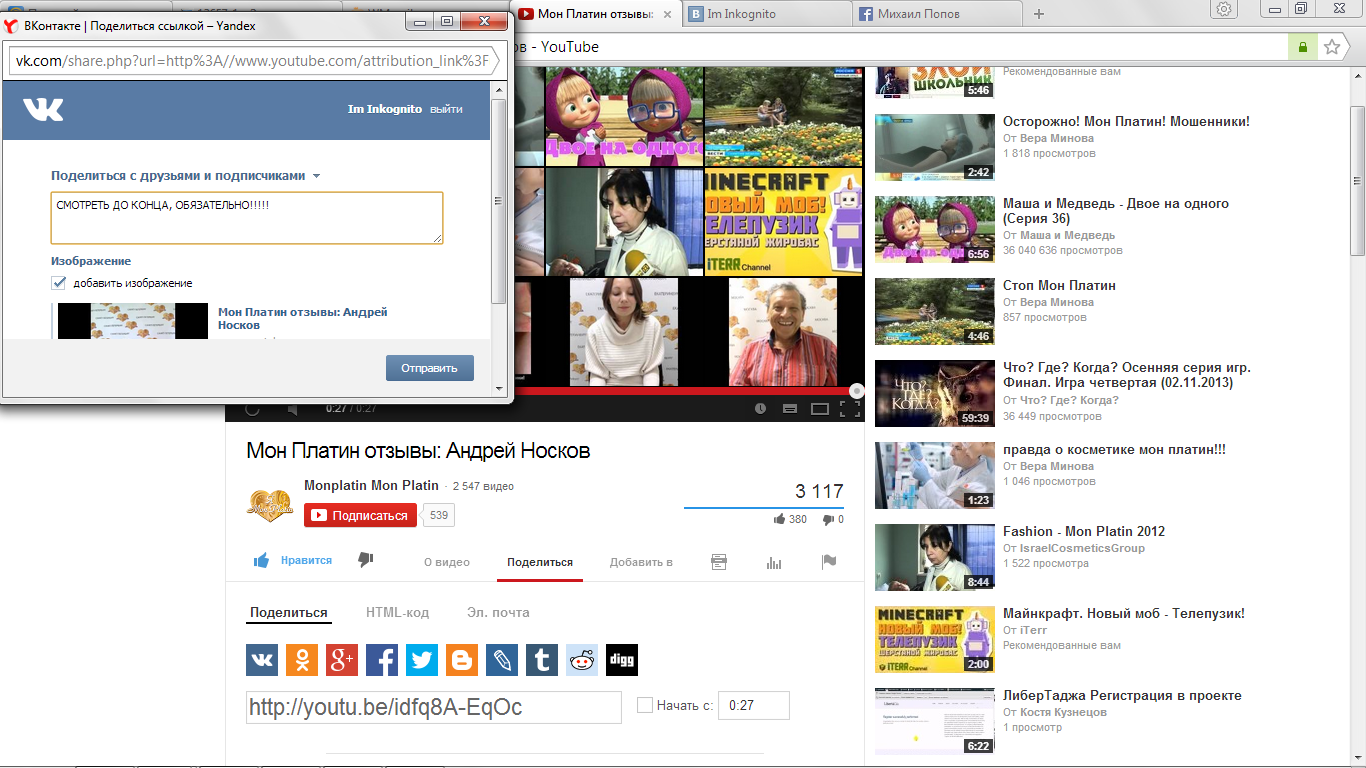Viewport: 1366px width, 768px height.
Task: Report the video with the flag icon
Action: coord(829,562)
